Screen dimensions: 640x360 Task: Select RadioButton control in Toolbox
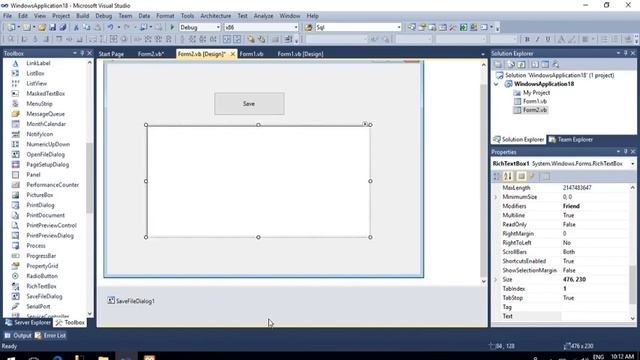point(42,276)
